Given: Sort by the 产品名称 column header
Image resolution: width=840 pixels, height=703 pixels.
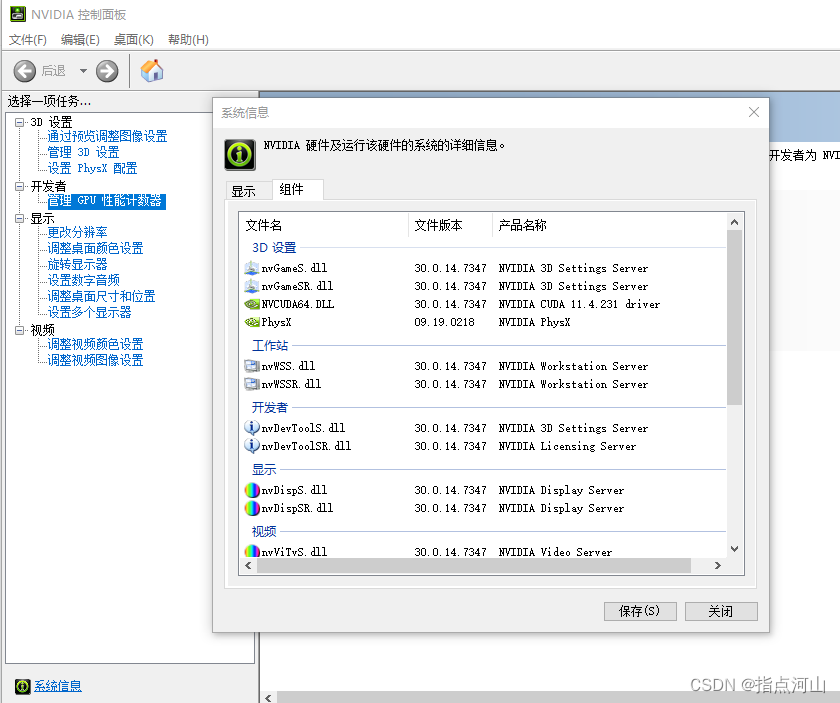Looking at the screenshot, I should coord(610,225).
